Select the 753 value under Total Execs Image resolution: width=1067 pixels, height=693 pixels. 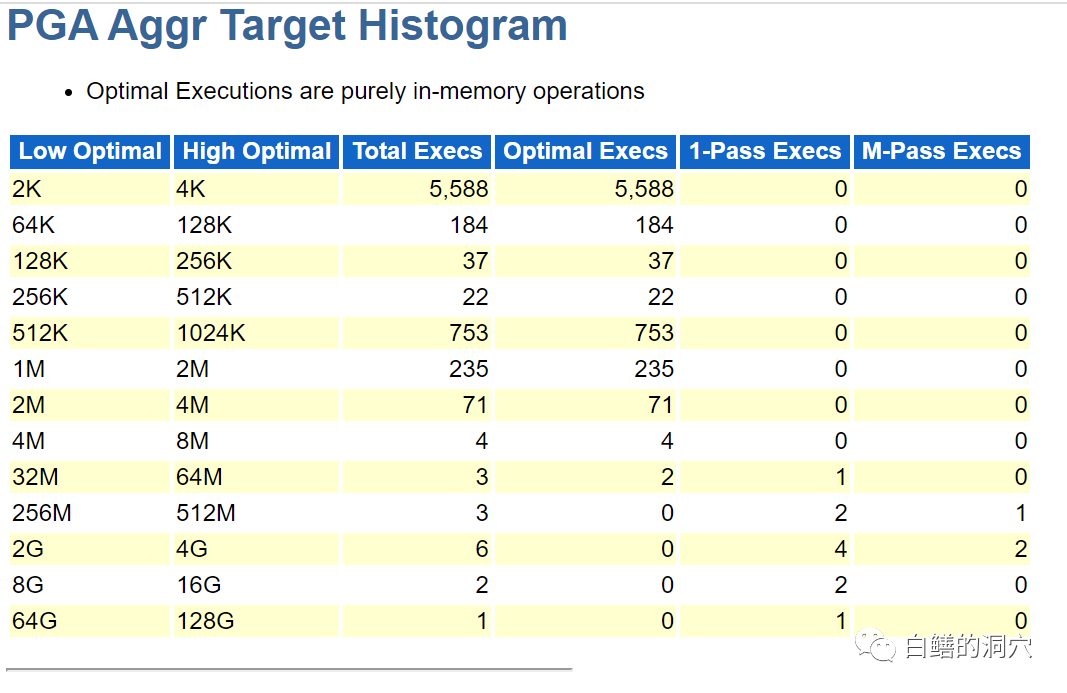pyautogui.click(x=469, y=333)
